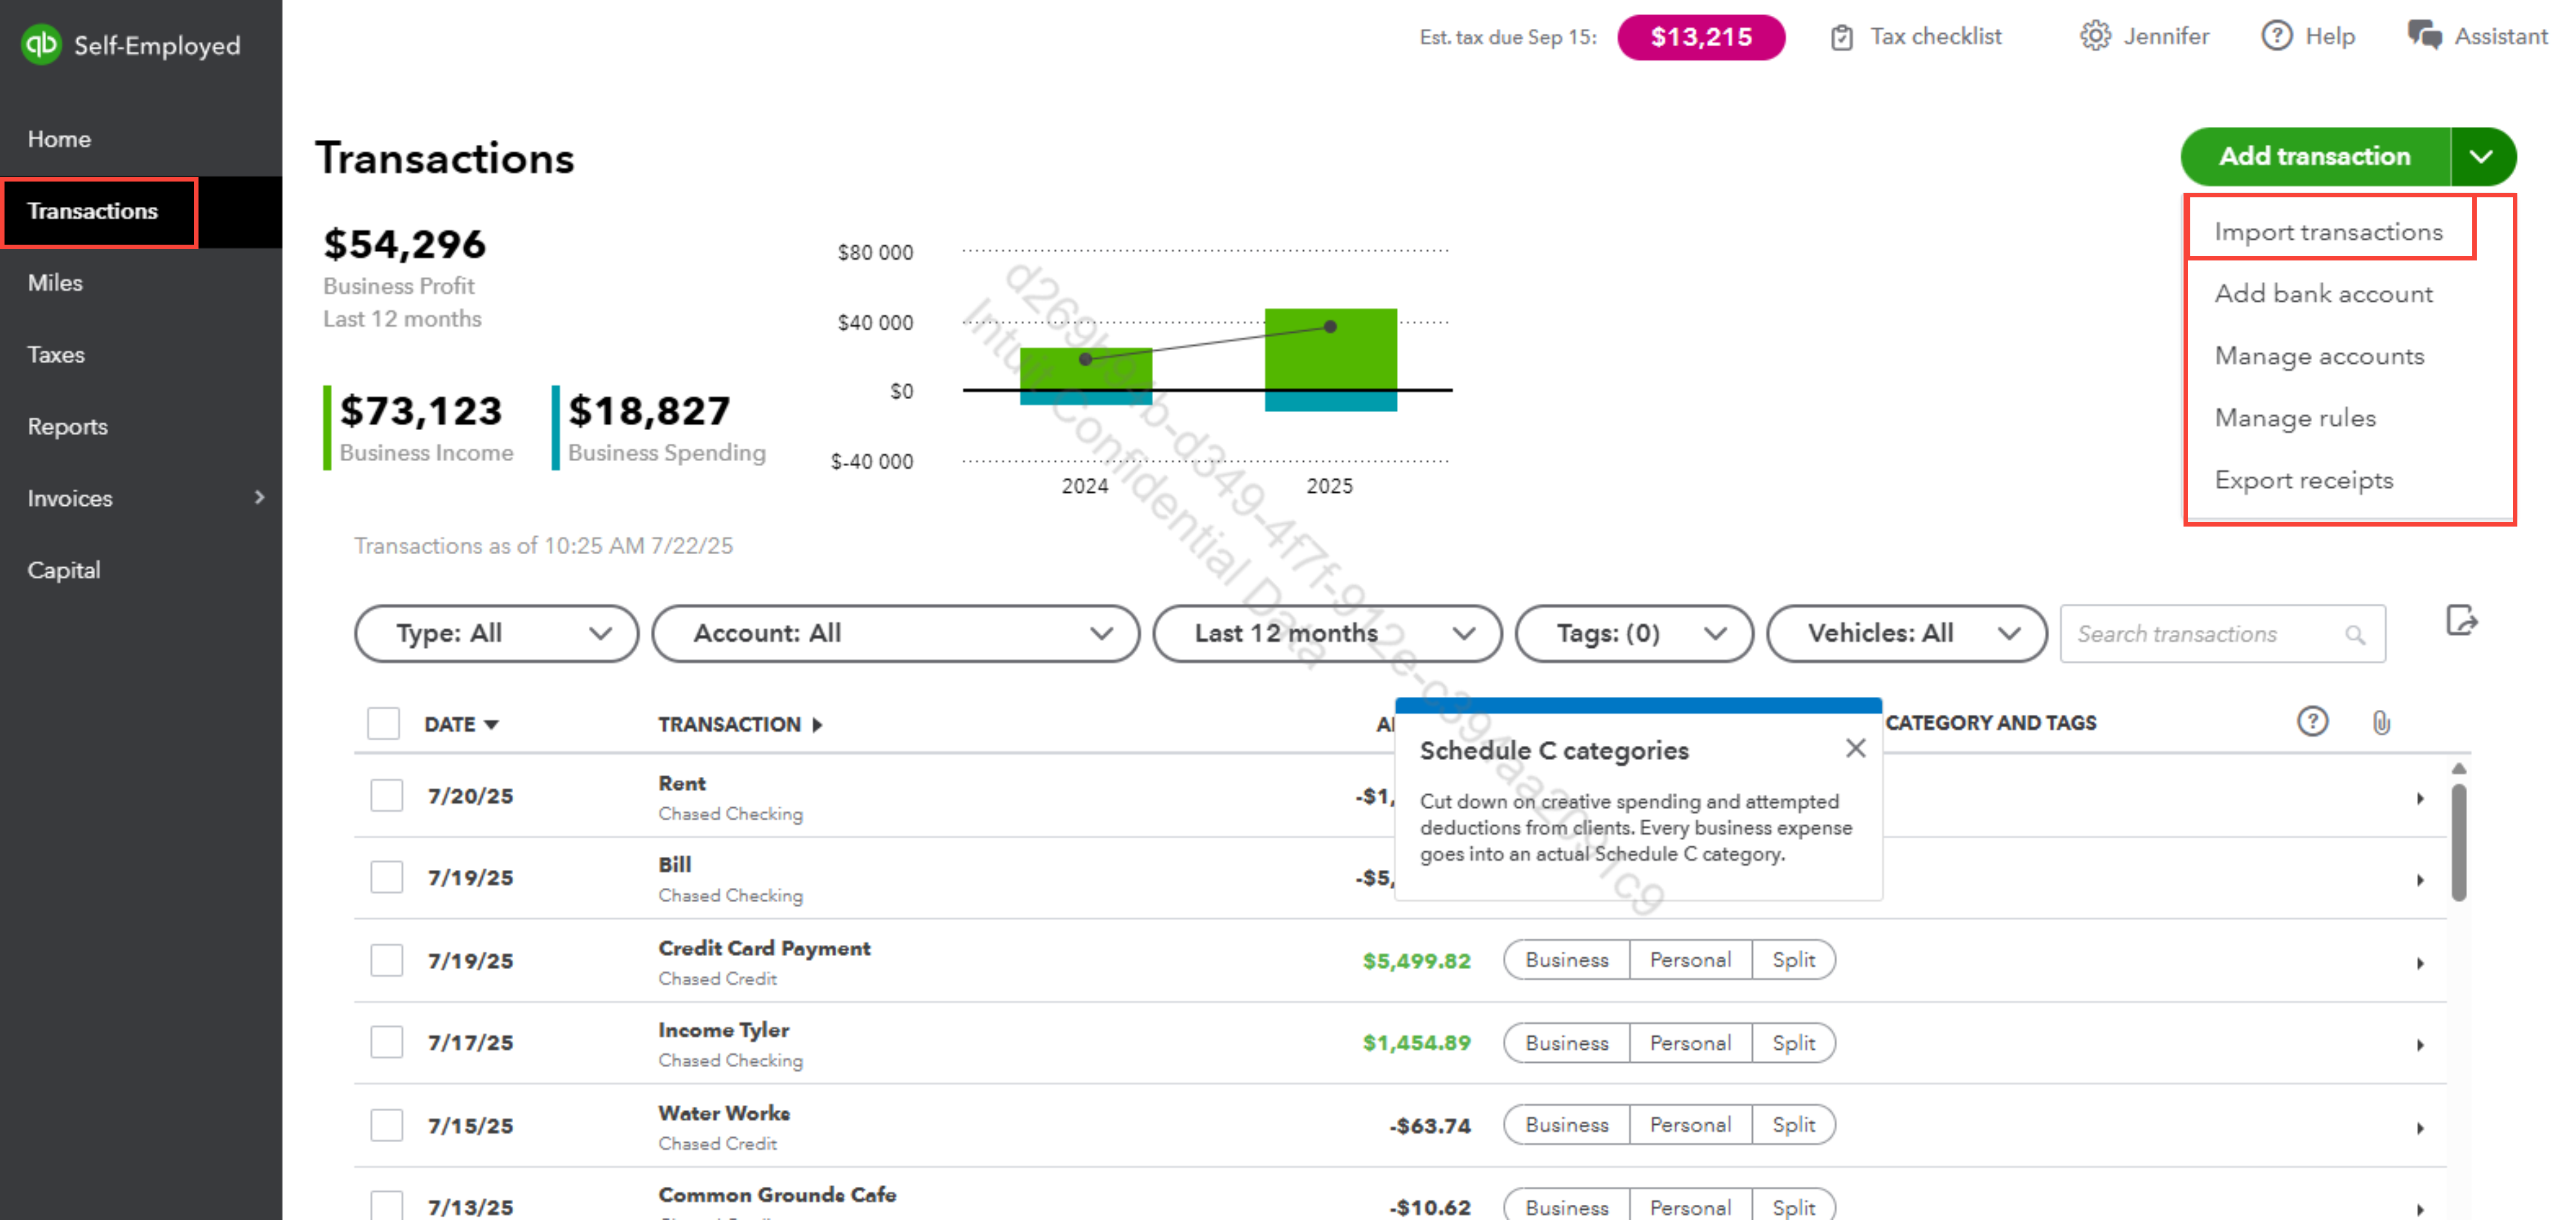This screenshot has width=2576, height=1220.
Task: Close the Schedule C categories tooltip
Action: point(1855,748)
